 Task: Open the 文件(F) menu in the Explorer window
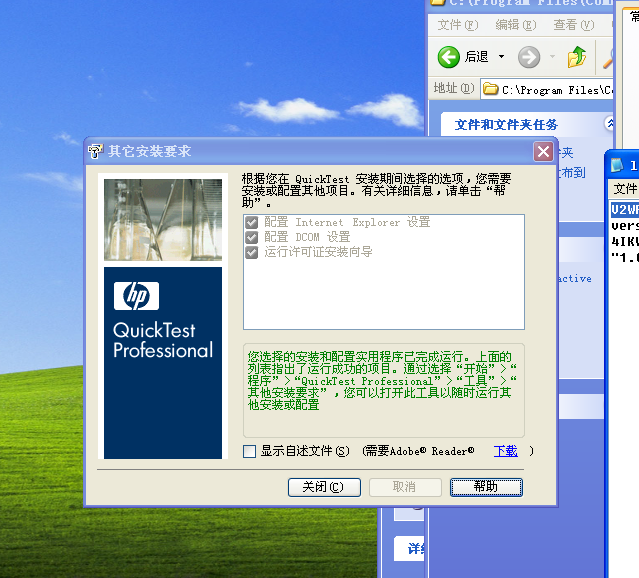[x=458, y=25]
